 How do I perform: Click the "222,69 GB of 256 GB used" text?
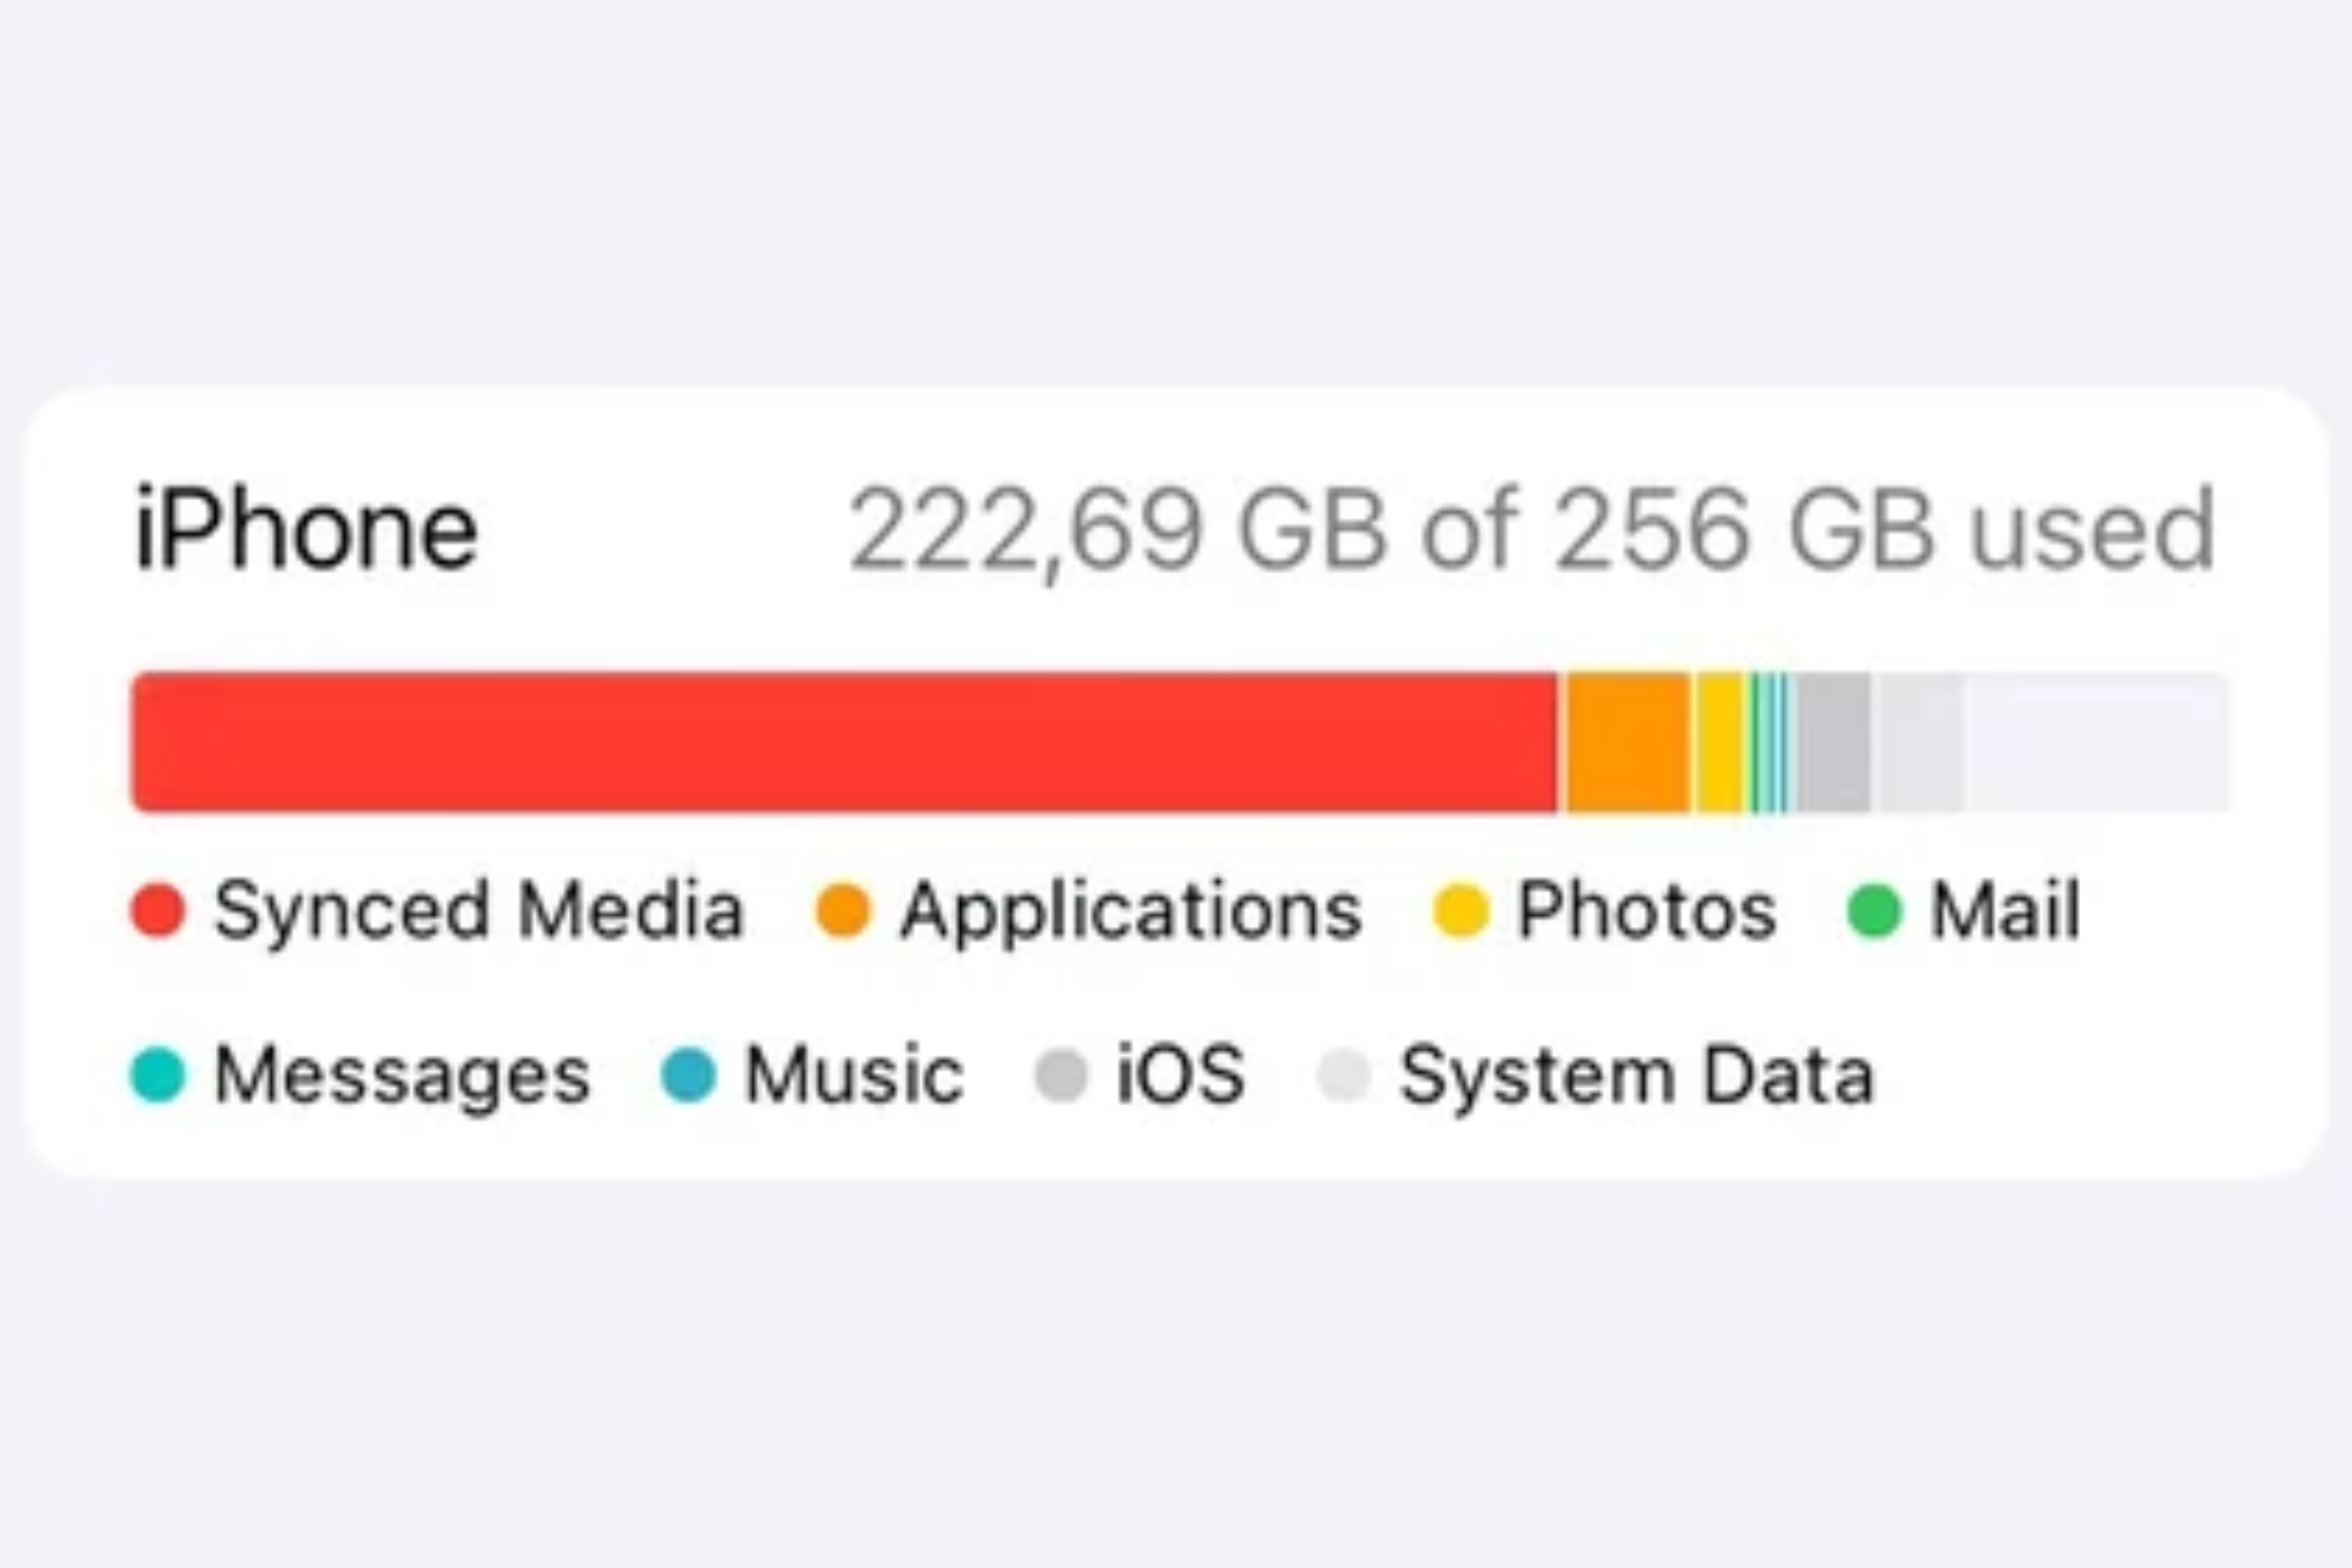click(1531, 529)
